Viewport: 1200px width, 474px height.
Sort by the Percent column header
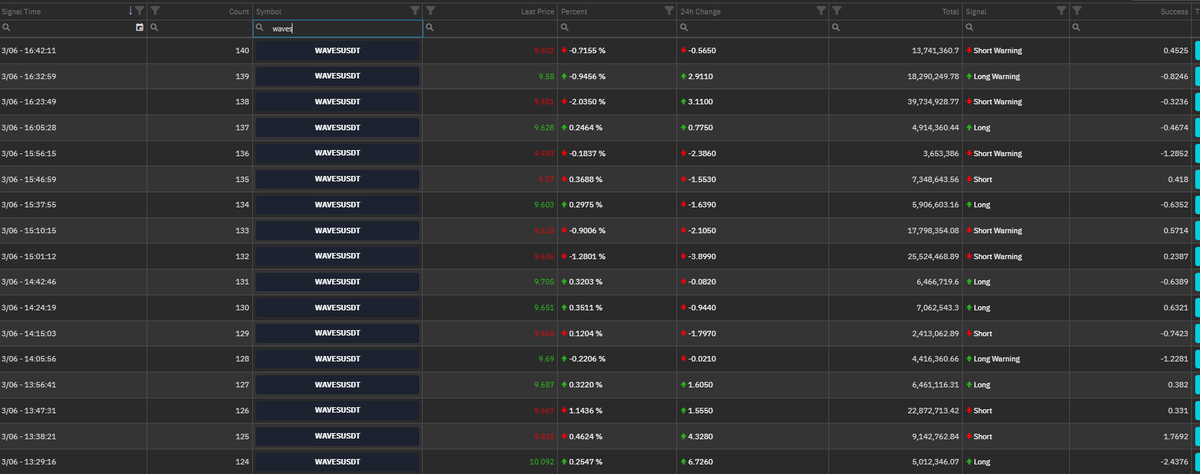tap(574, 11)
